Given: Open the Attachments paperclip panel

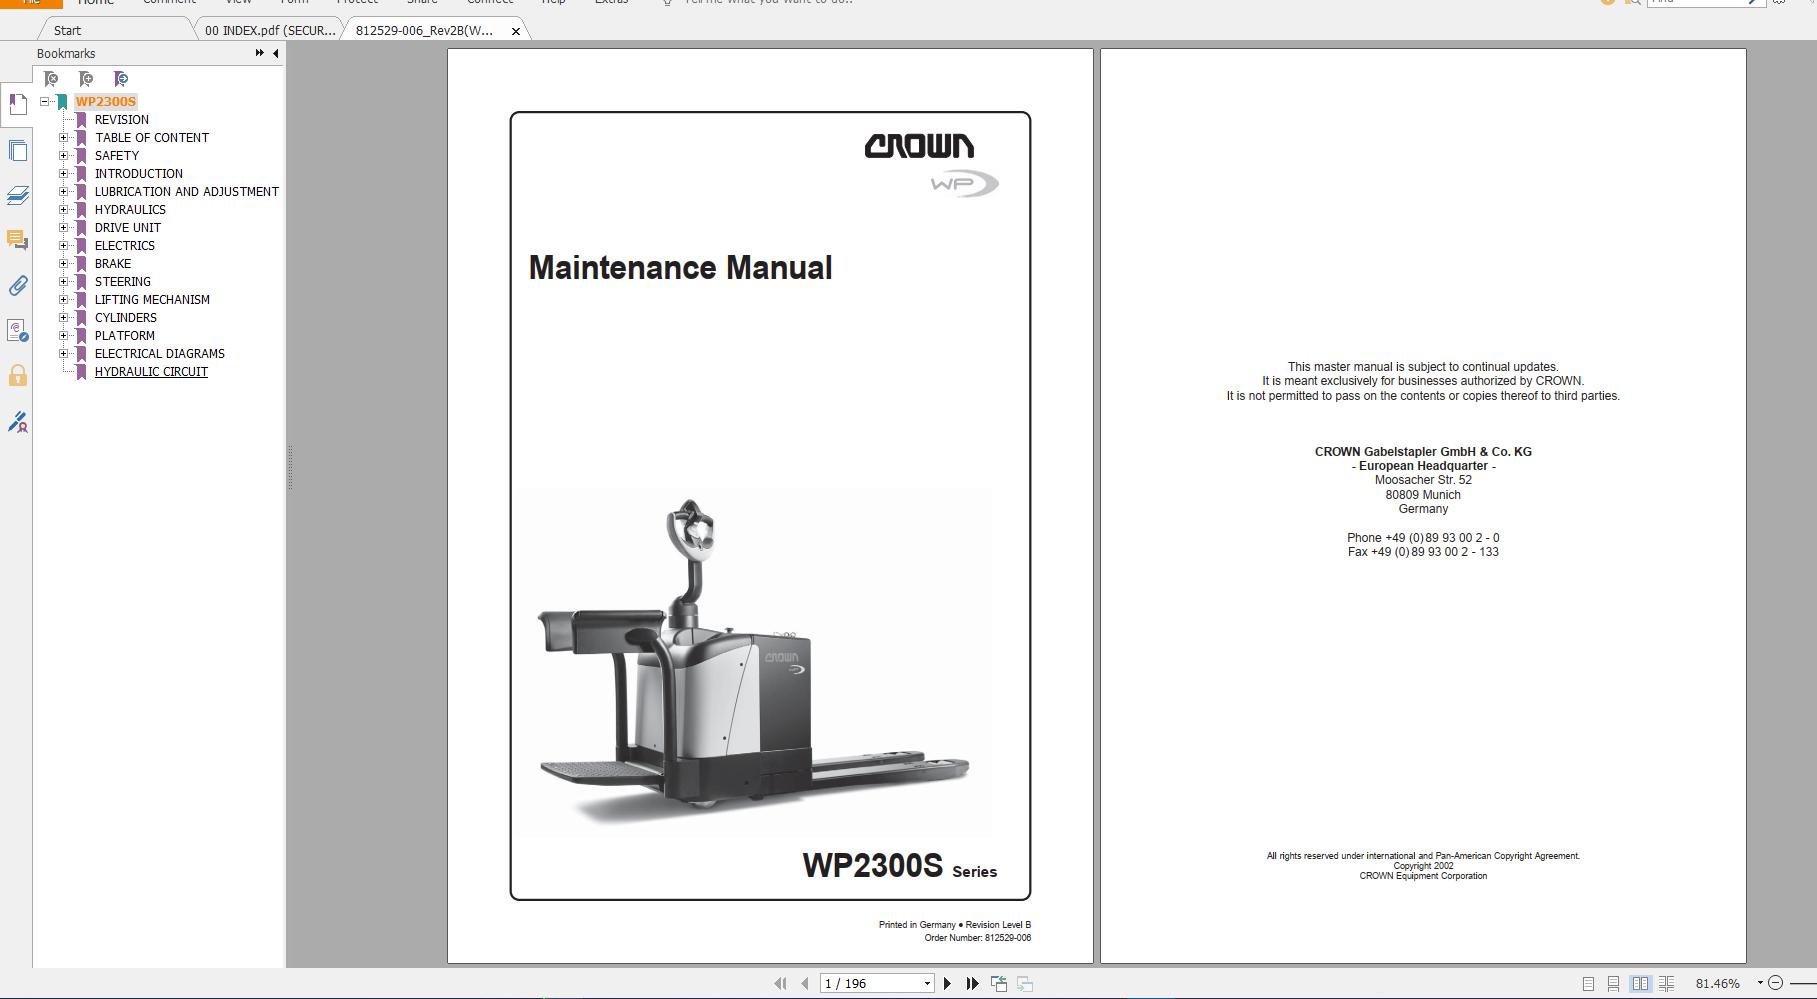Looking at the screenshot, I should [17, 286].
